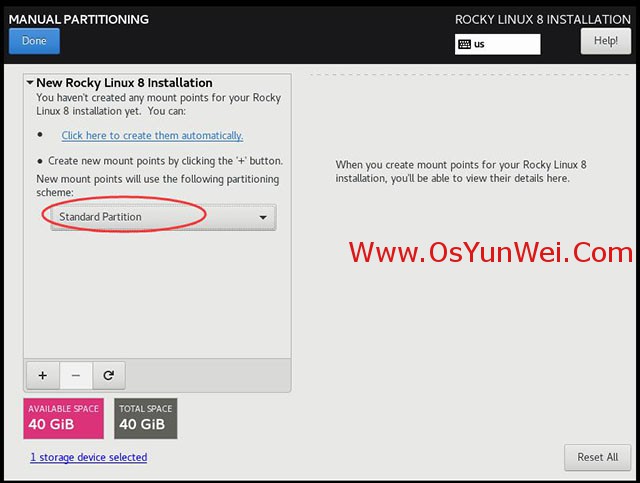Image resolution: width=640 pixels, height=483 pixels.
Task: Open the Help! page
Action: 606,41
